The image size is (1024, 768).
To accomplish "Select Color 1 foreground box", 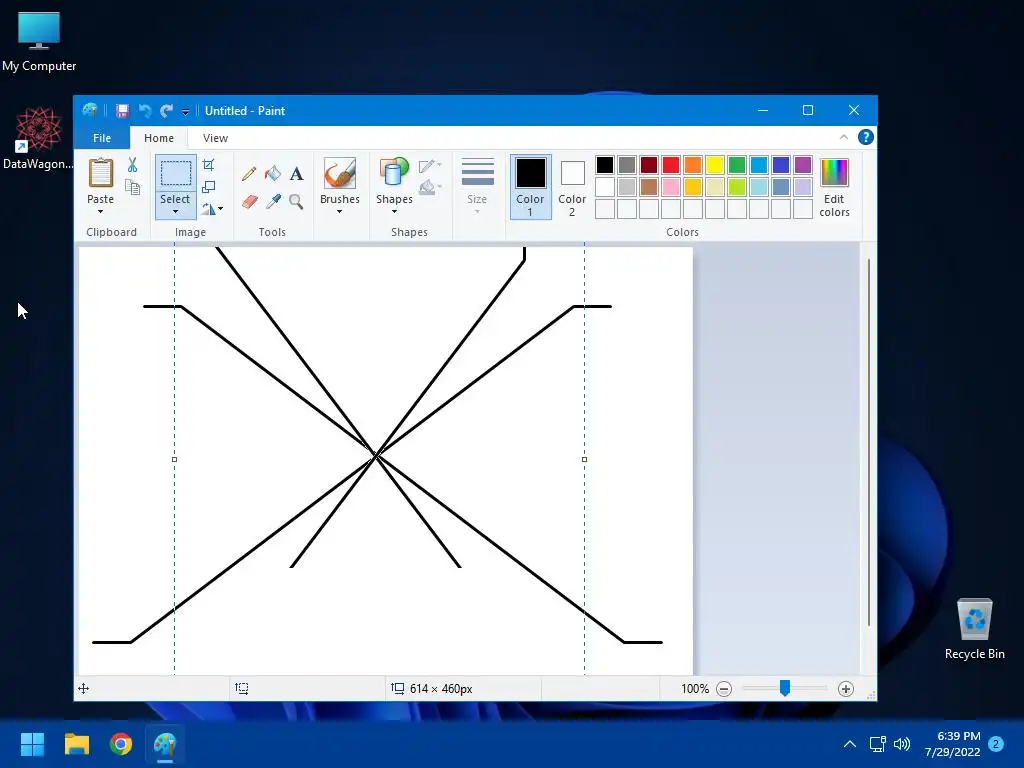I will pos(530,187).
